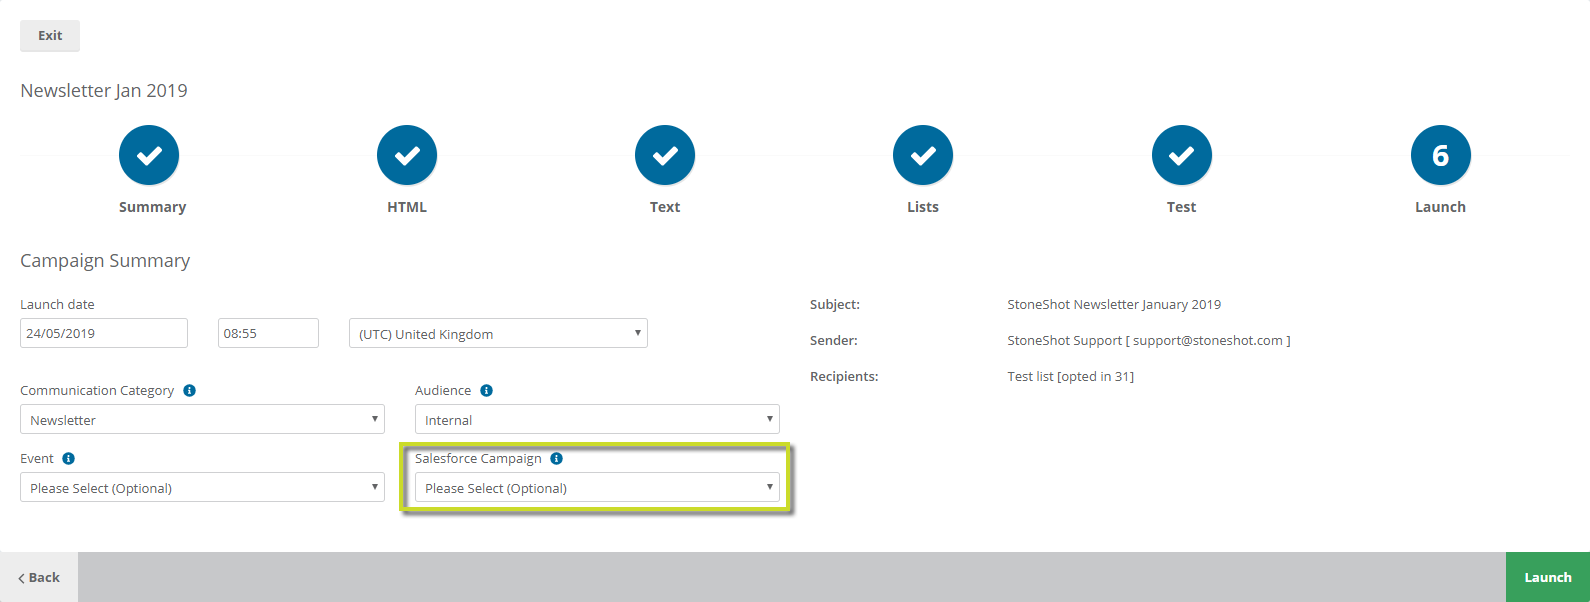
Task: Open Communication Category info tooltip icon
Action: click(x=190, y=390)
